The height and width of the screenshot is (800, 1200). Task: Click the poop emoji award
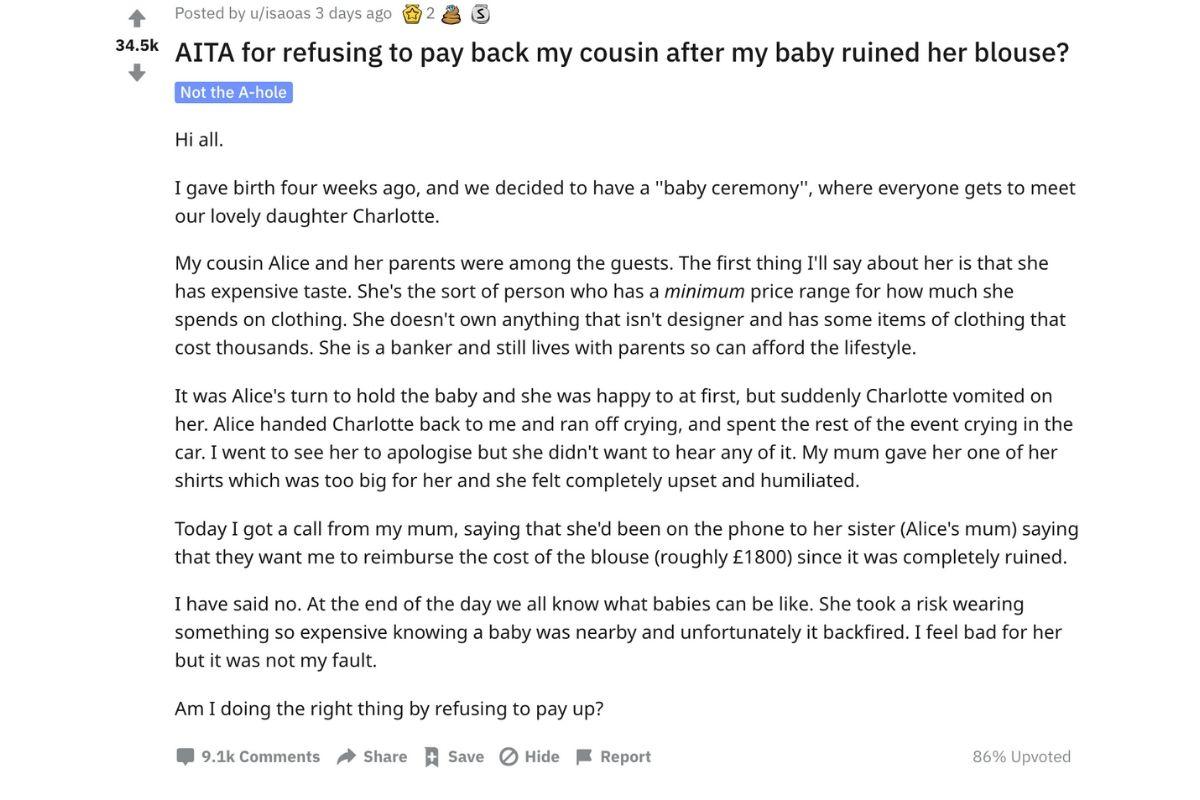click(x=451, y=14)
